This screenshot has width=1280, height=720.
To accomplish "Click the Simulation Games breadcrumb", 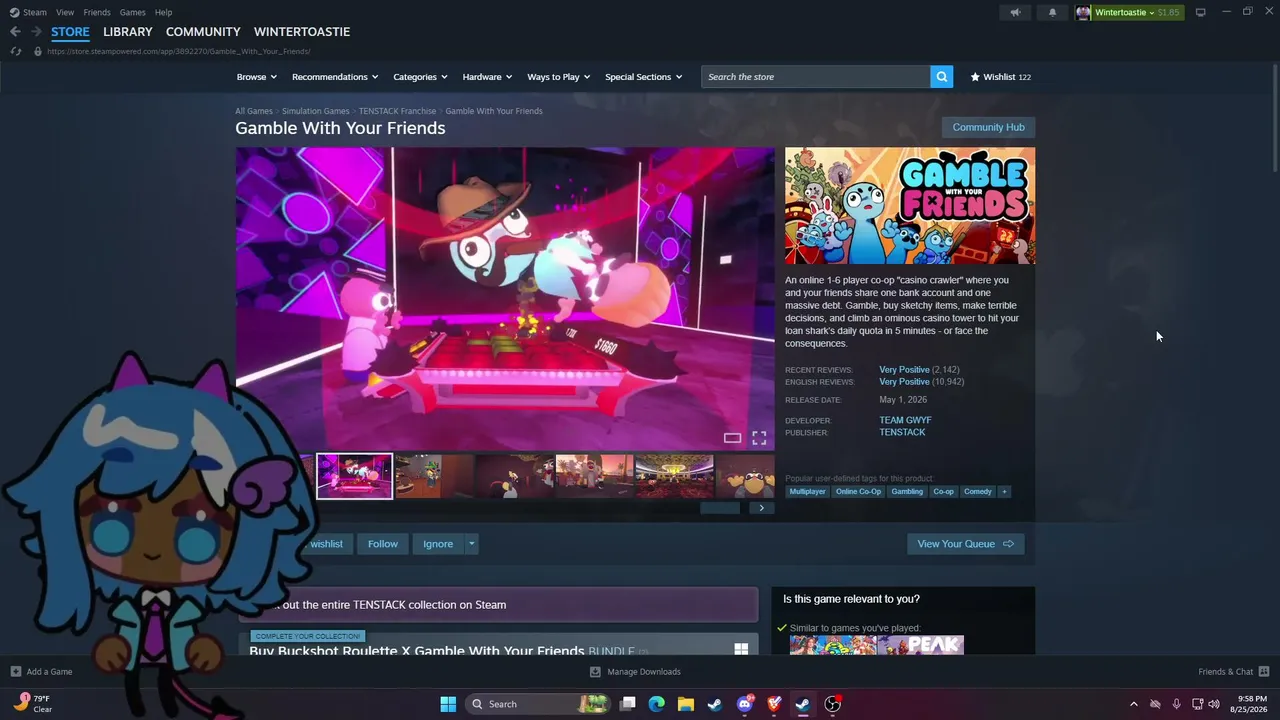I will coord(316,111).
